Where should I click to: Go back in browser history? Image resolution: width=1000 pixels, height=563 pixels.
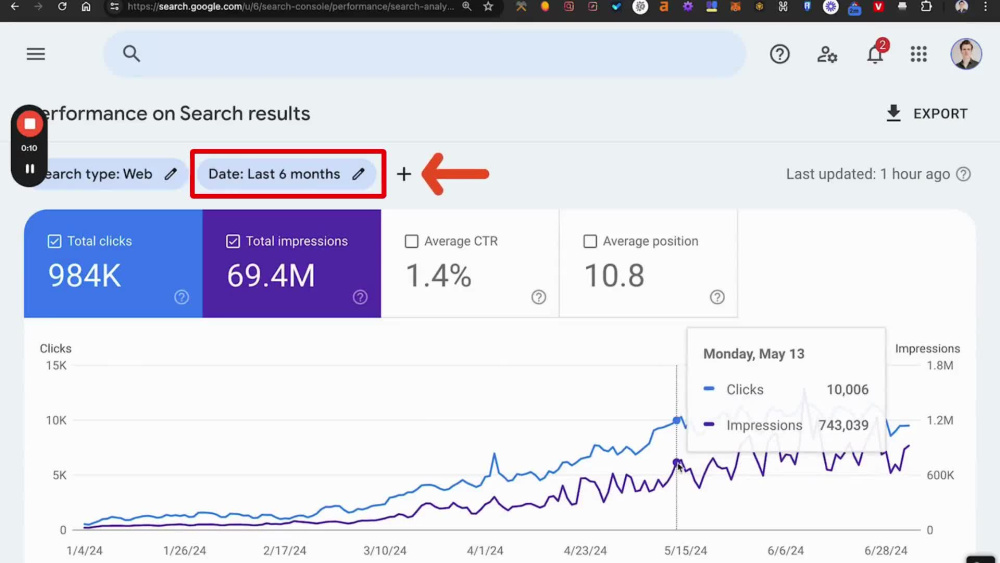(x=14, y=6)
